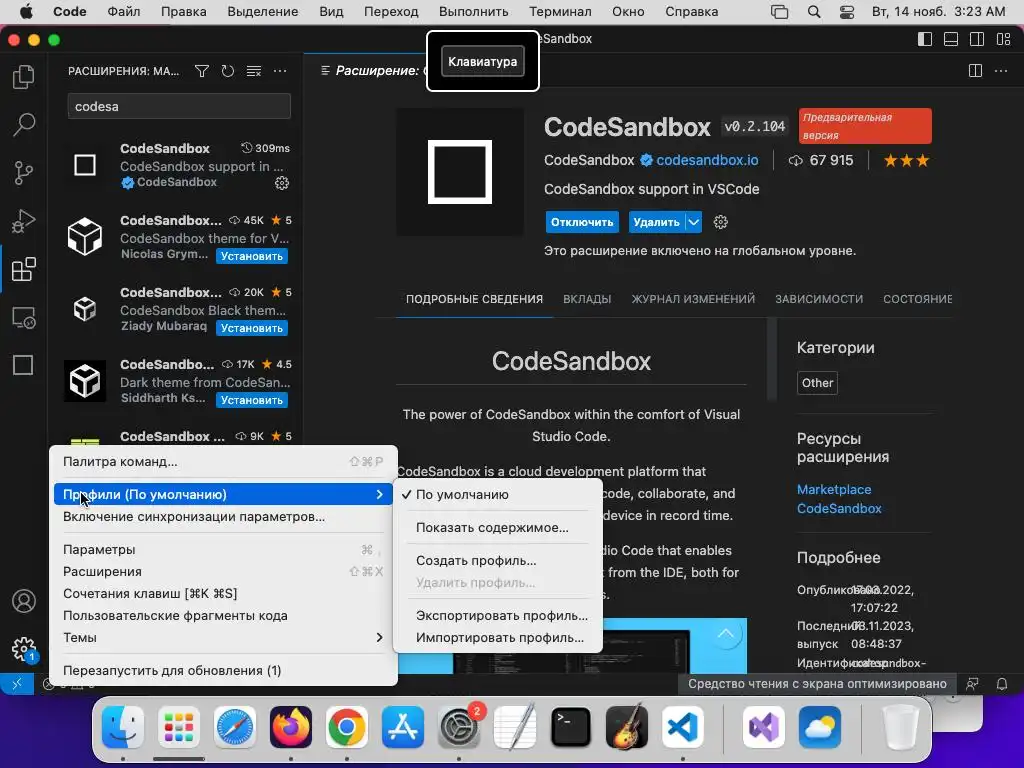The image size is (1024, 768).
Task: Click the Other category tag
Action: click(817, 383)
